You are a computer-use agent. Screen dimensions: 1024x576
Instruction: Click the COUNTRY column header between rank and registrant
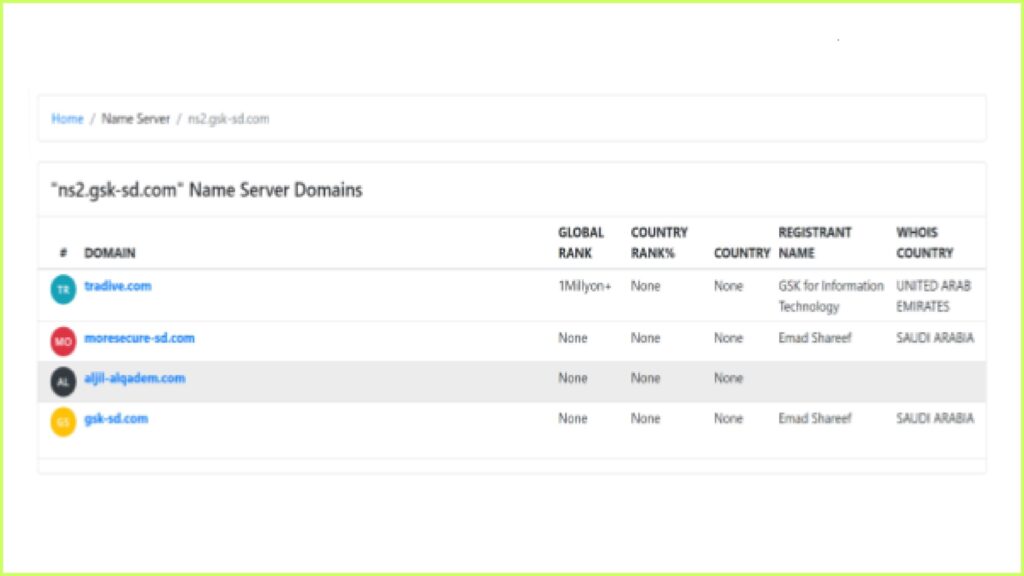(x=742, y=253)
